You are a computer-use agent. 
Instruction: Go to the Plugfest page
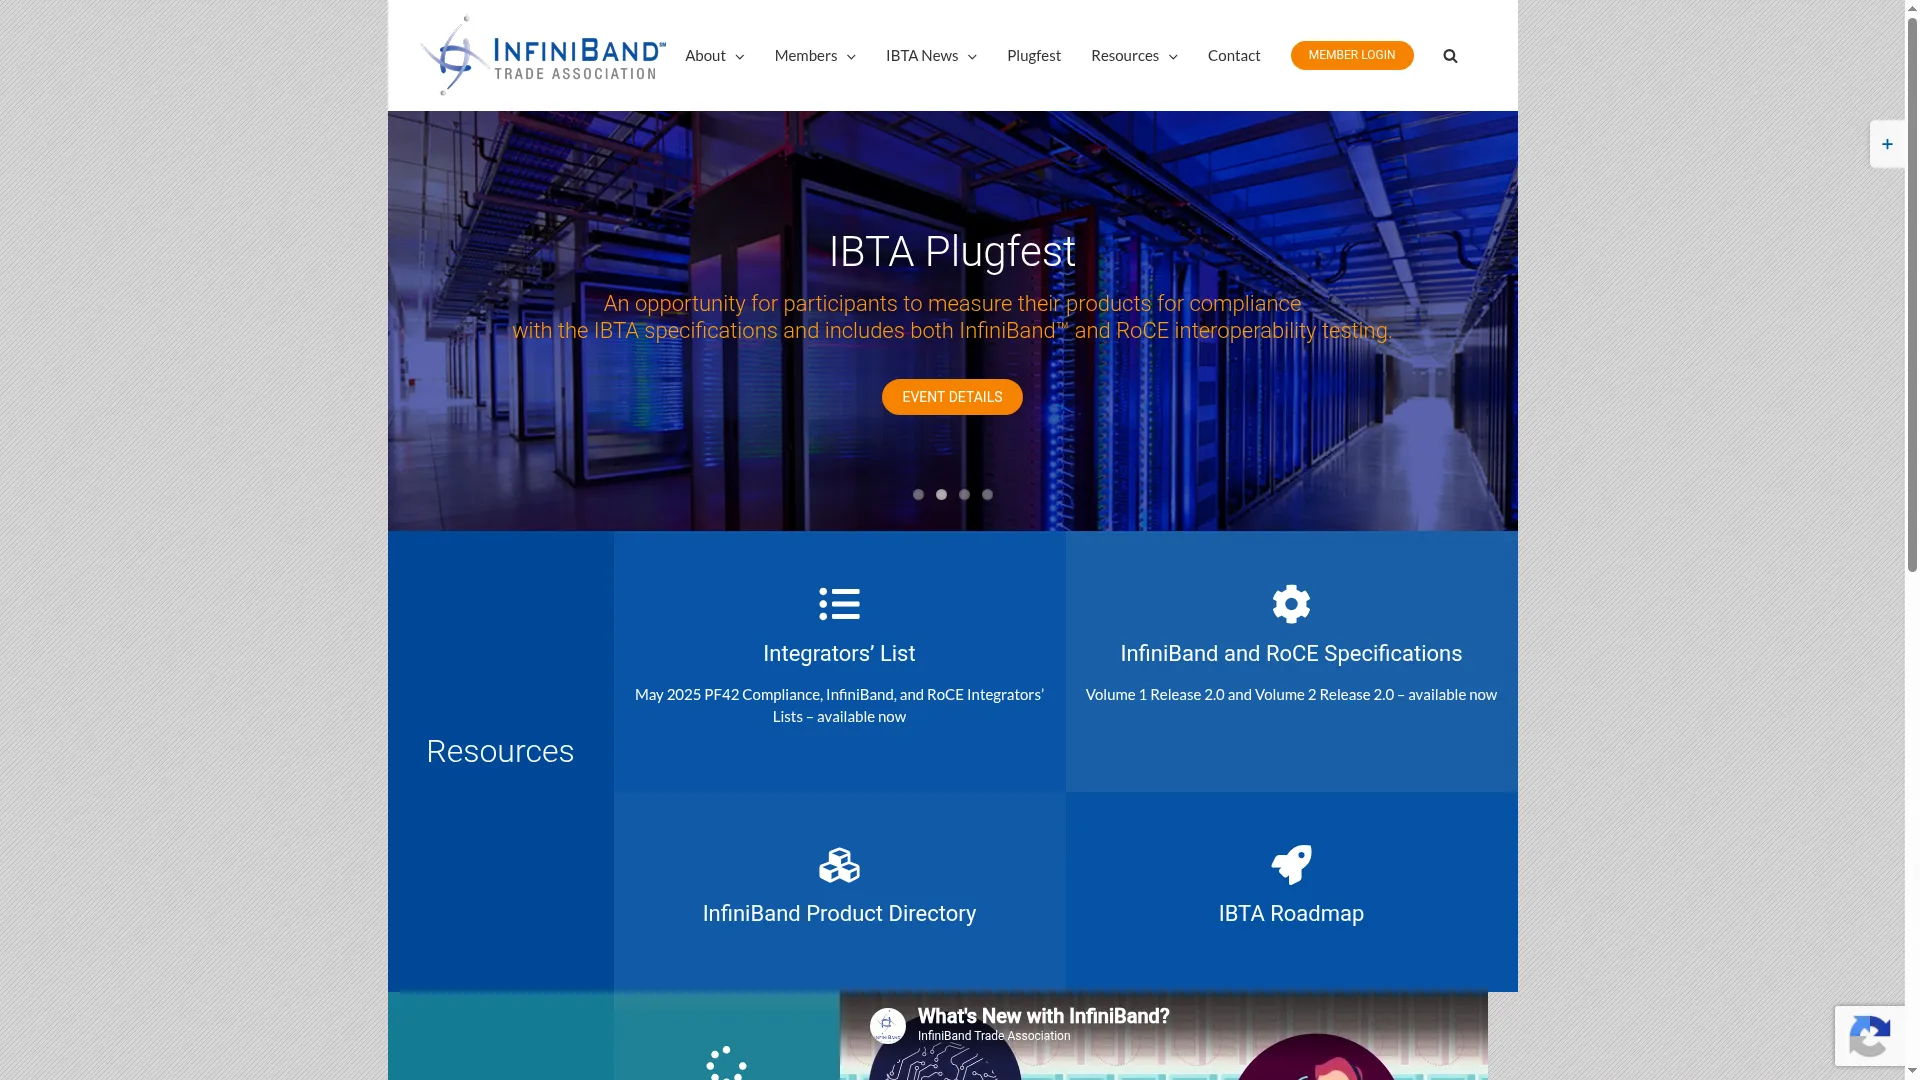[1034, 56]
